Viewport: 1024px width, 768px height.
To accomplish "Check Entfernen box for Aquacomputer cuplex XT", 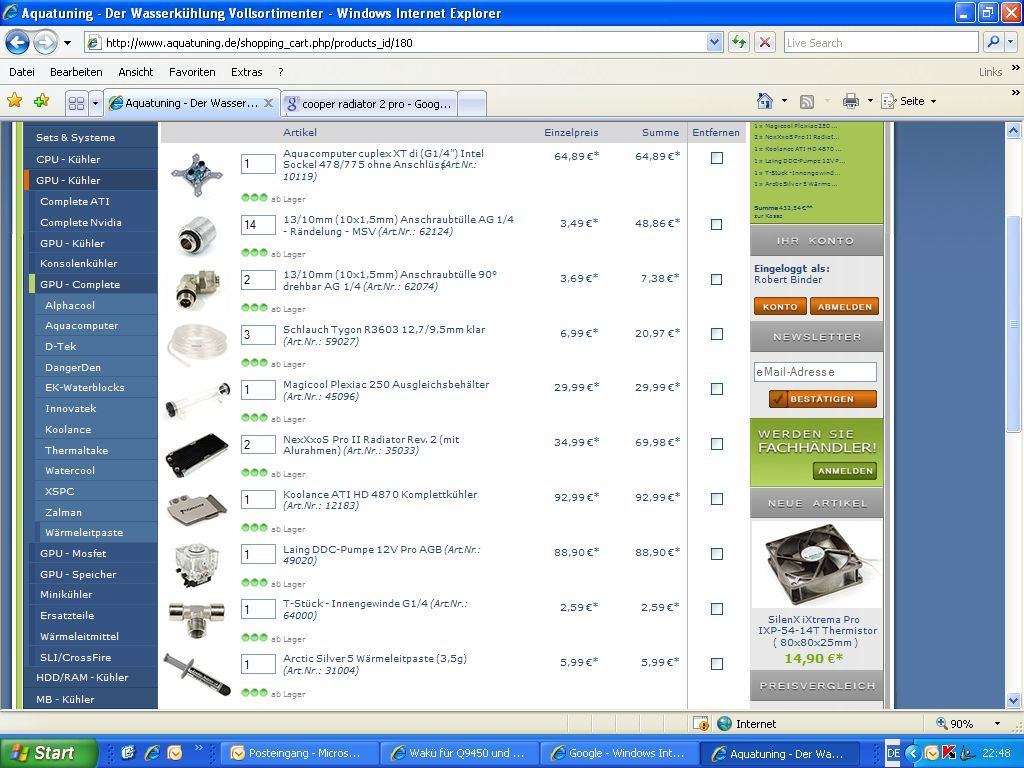I will 716,157.
